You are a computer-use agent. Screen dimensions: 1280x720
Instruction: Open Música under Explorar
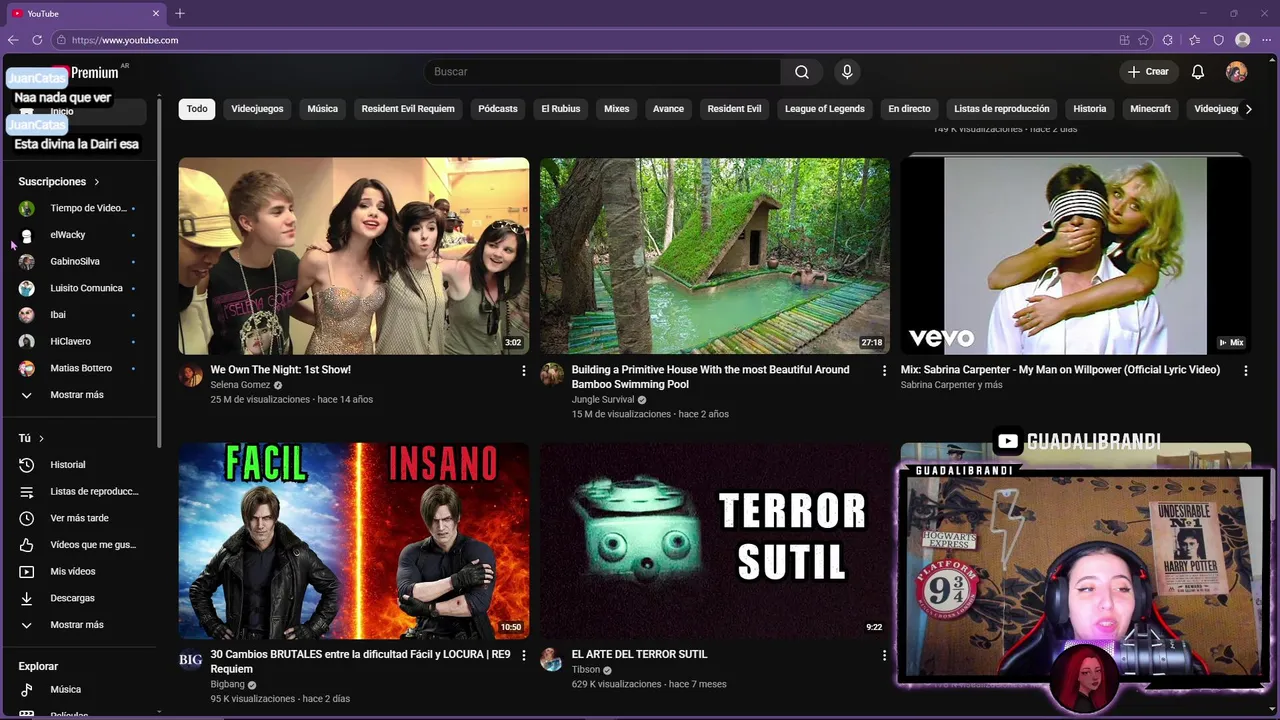coord(80,690)
